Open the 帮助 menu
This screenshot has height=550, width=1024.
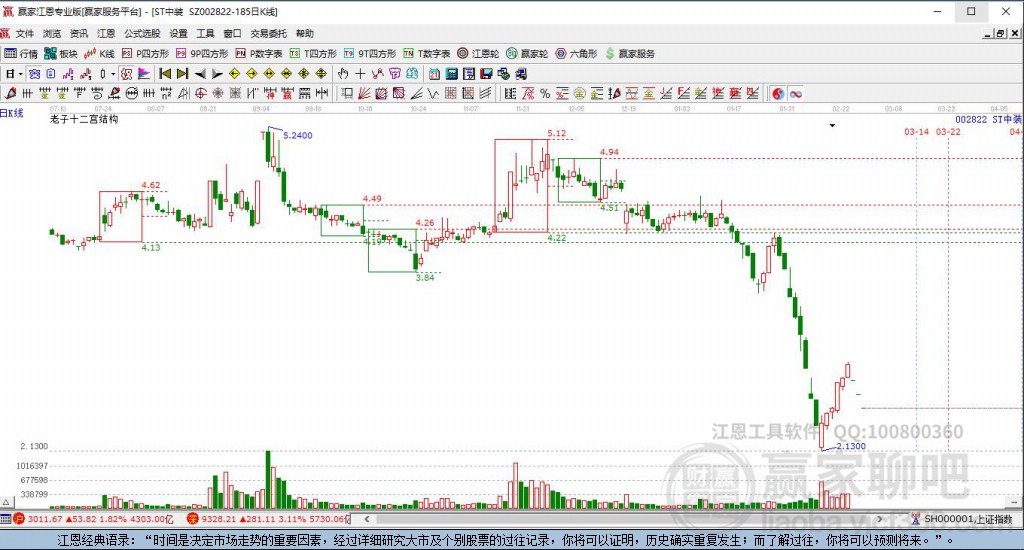click(304, 33)
